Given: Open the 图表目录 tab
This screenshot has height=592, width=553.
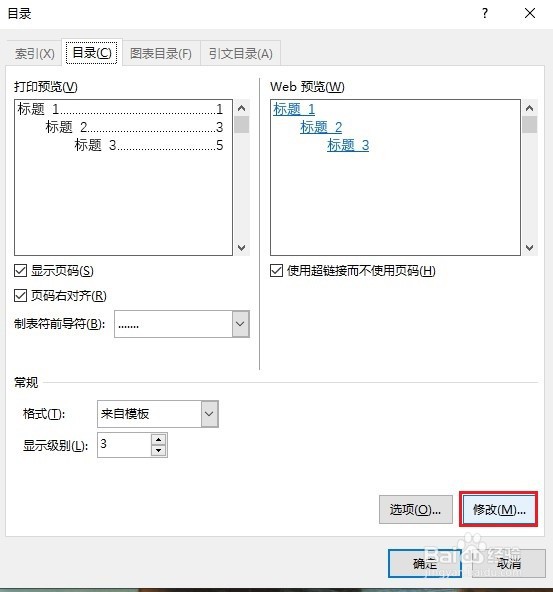Looking at the screenshot, I should click(161, 54).
